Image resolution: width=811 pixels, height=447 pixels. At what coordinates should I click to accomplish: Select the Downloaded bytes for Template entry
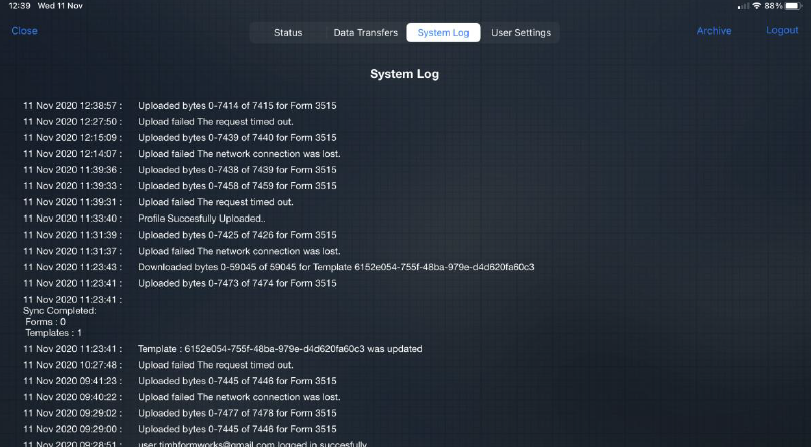coord(336,267)
